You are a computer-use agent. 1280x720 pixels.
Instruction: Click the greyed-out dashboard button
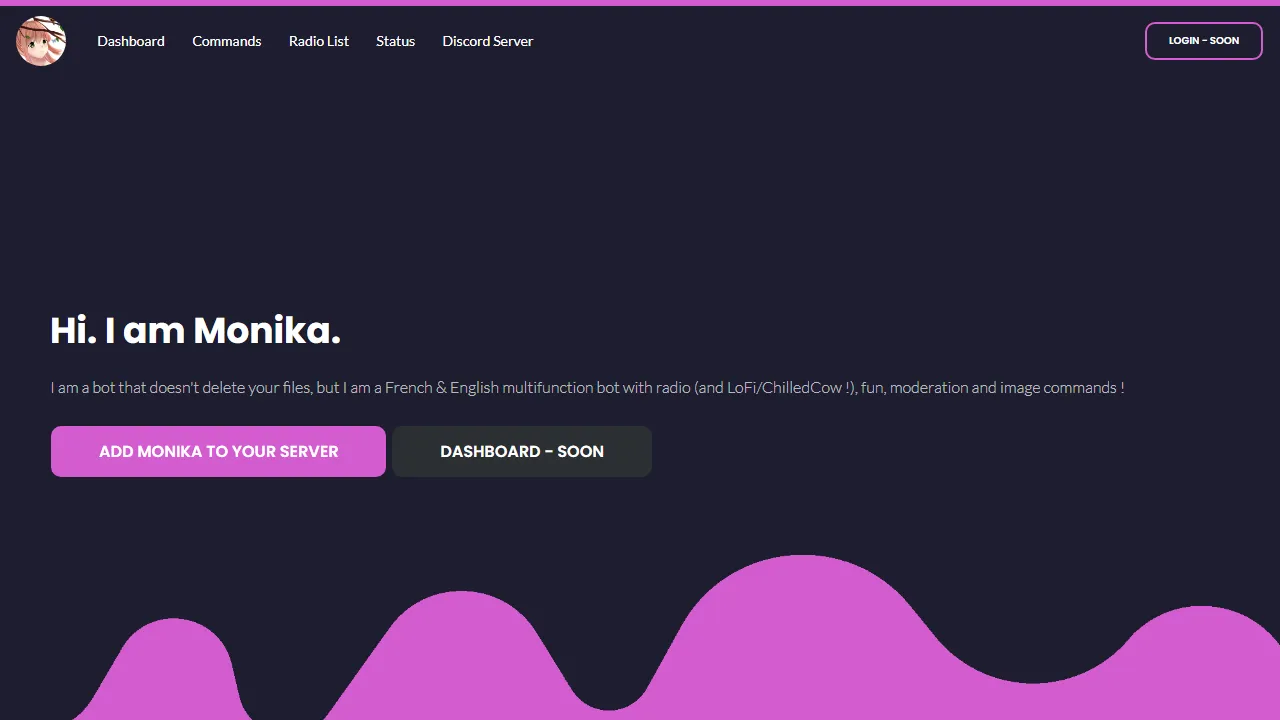521,451
